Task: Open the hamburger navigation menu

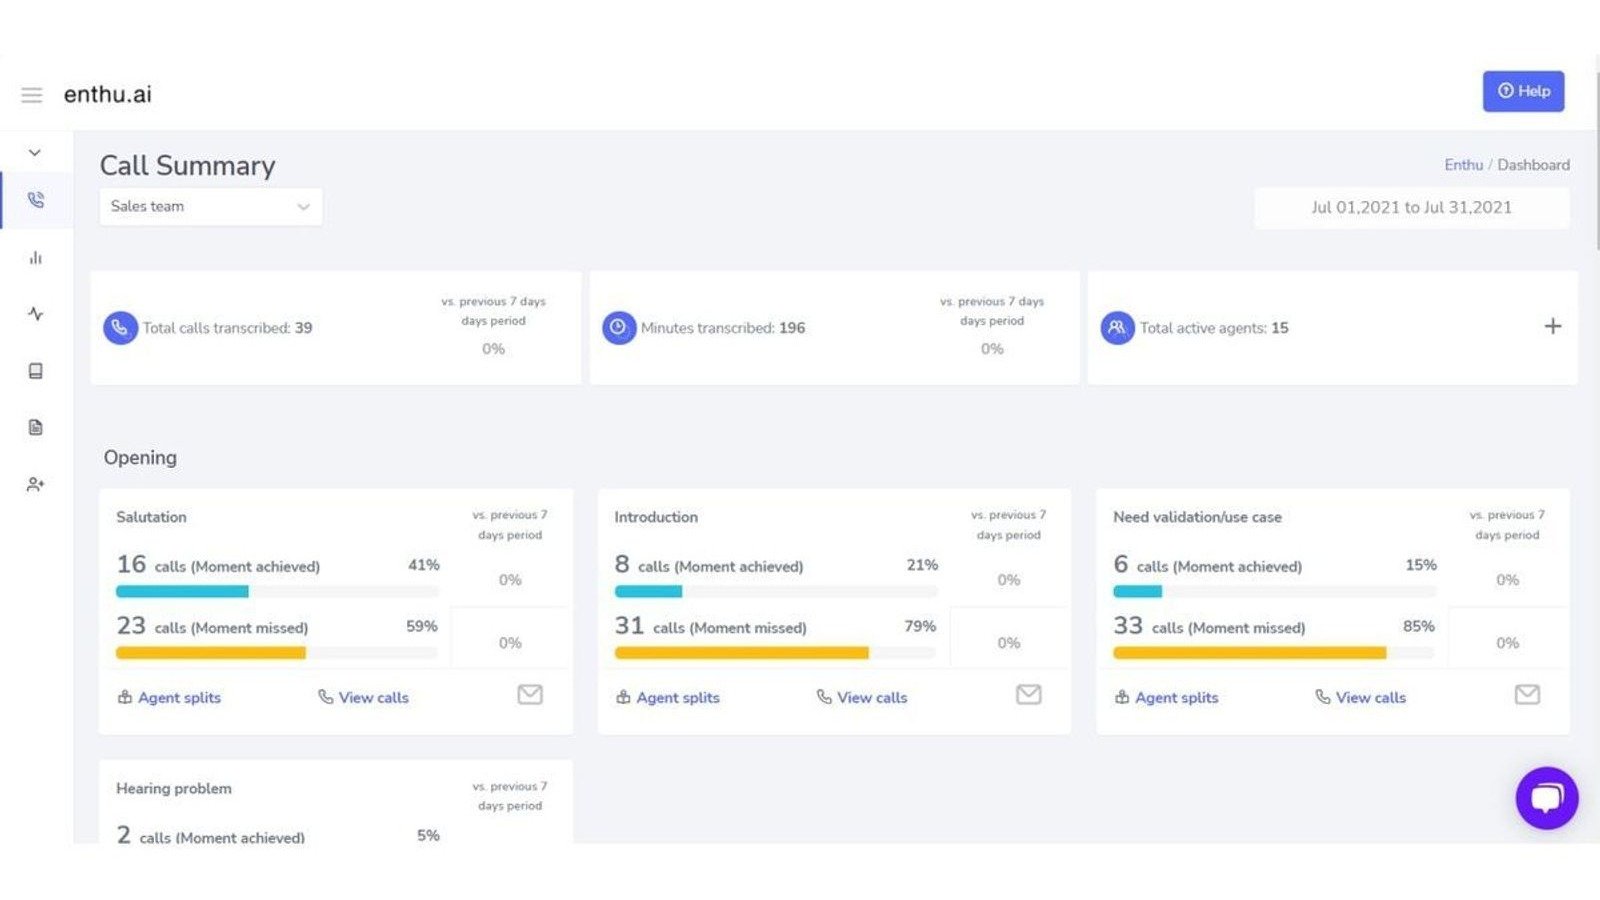Action: coord(31,94)
